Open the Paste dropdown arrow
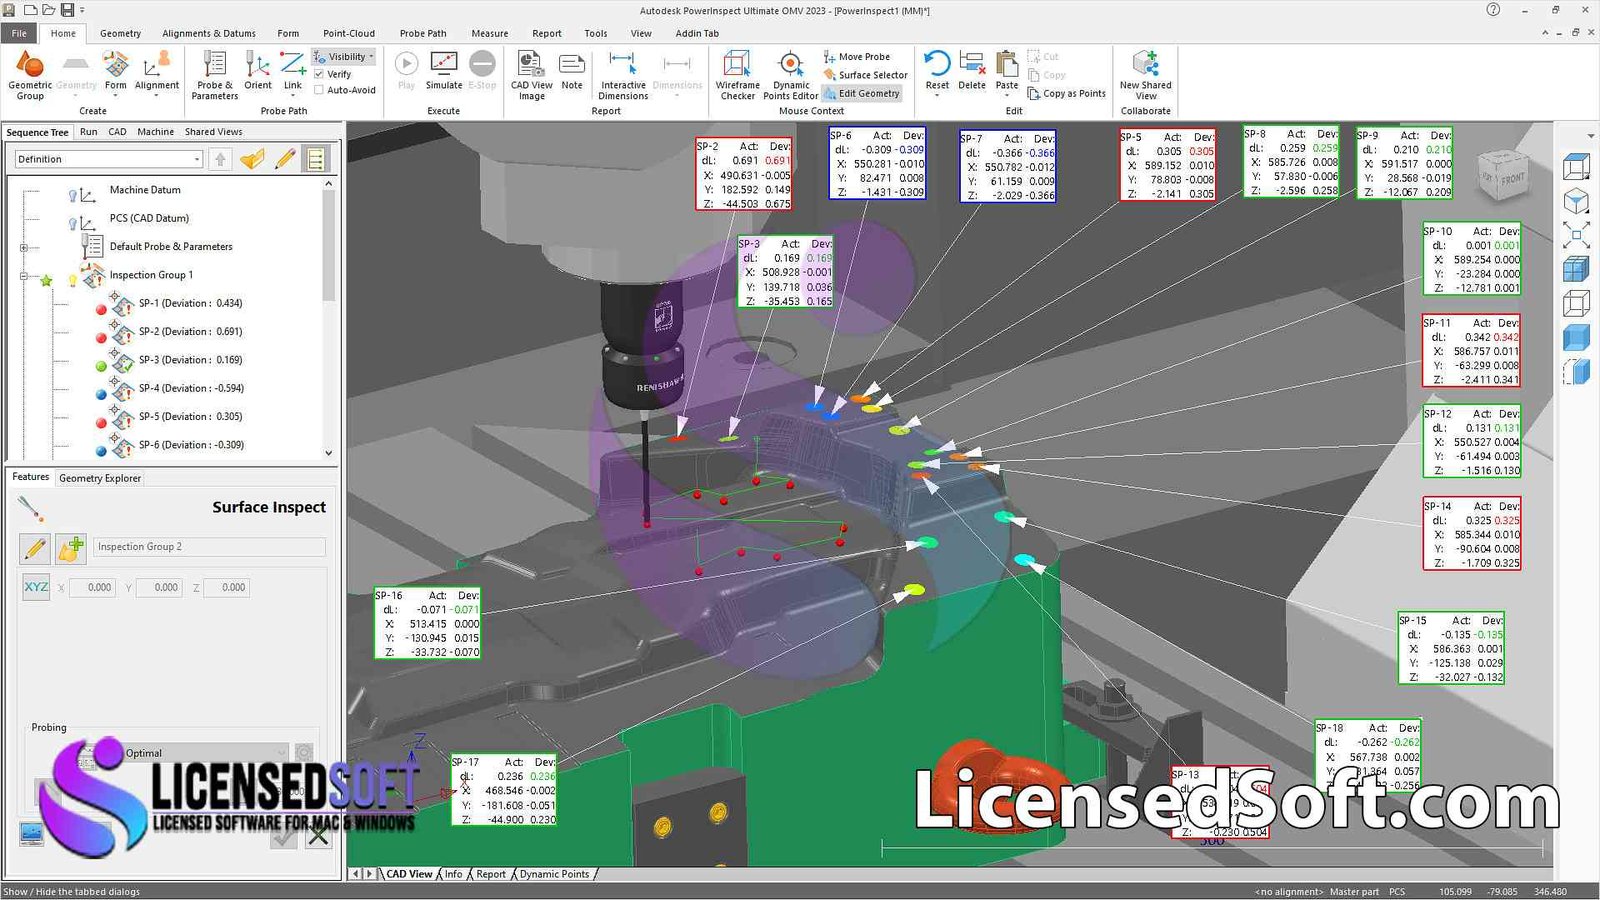Screen dimensions: 1600x900 point(1007,95)
